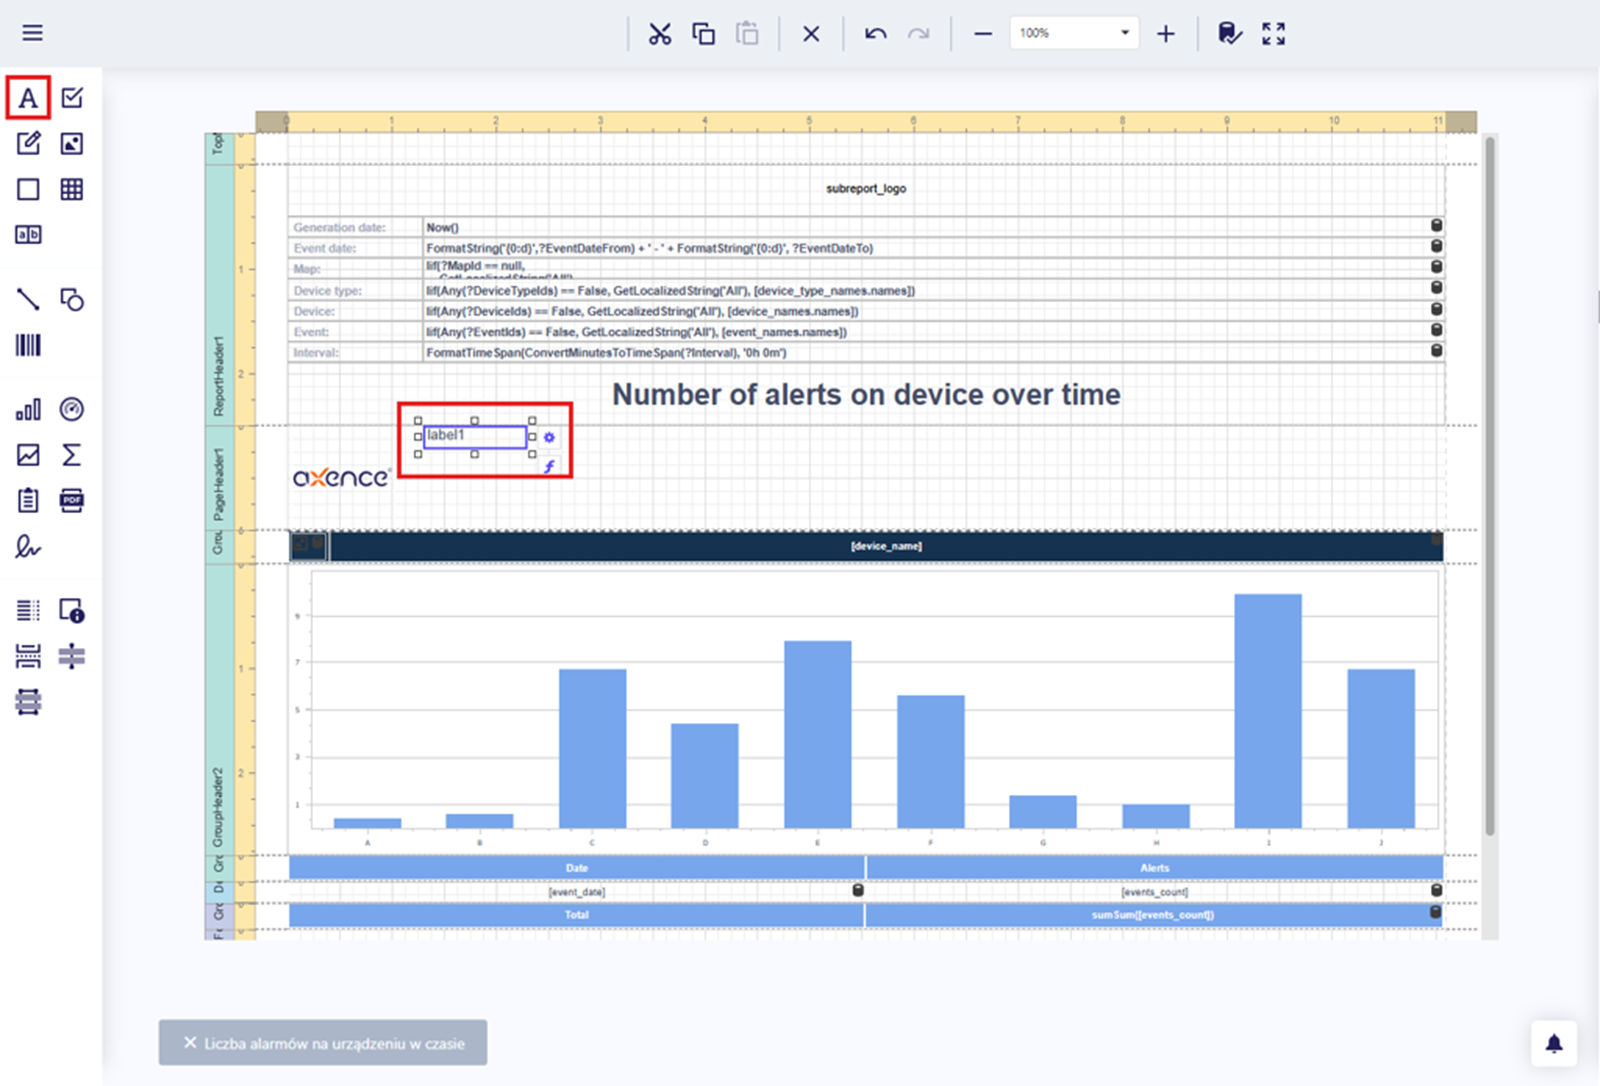
Task: Open the hamburger menu
Action: pos(33,33)
